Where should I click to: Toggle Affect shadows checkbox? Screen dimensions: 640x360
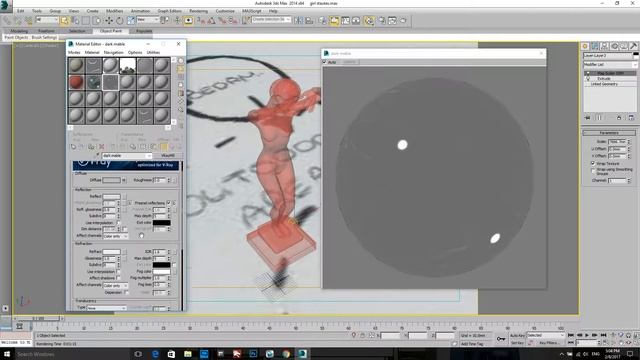pos(118,278)
